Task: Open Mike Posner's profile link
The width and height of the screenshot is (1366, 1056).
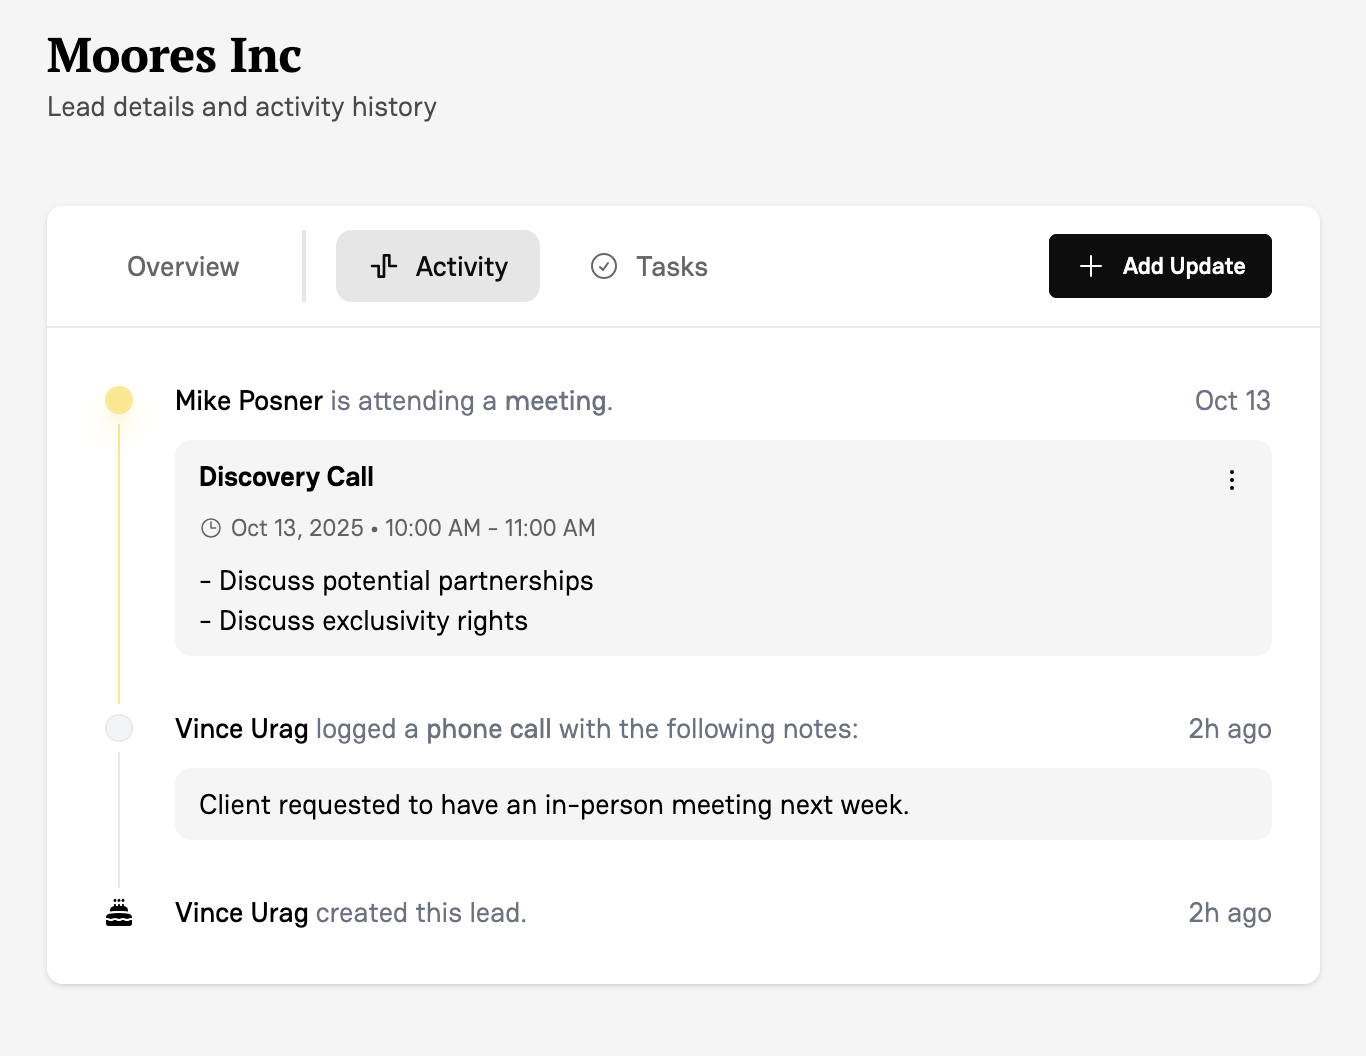Action: click(248, 400)
